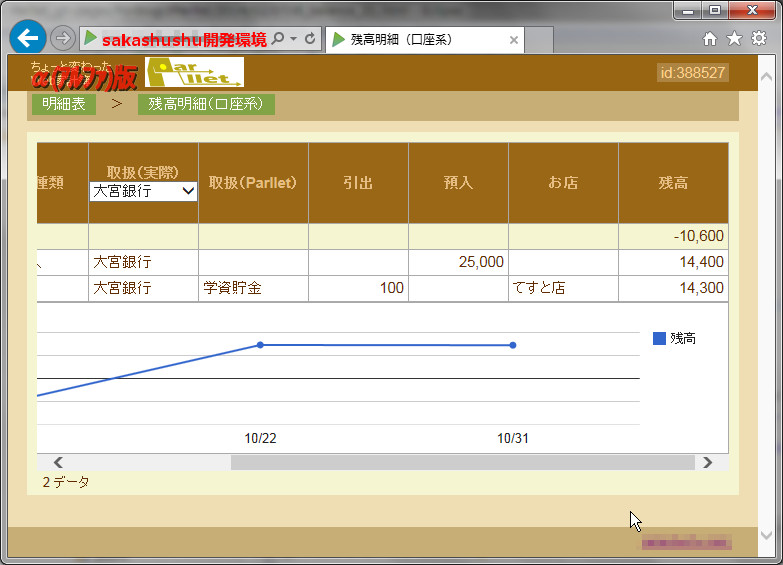
Task: Click the 残高 blue legend swatch
Action: pyautogui.click(x=659, y=339)
